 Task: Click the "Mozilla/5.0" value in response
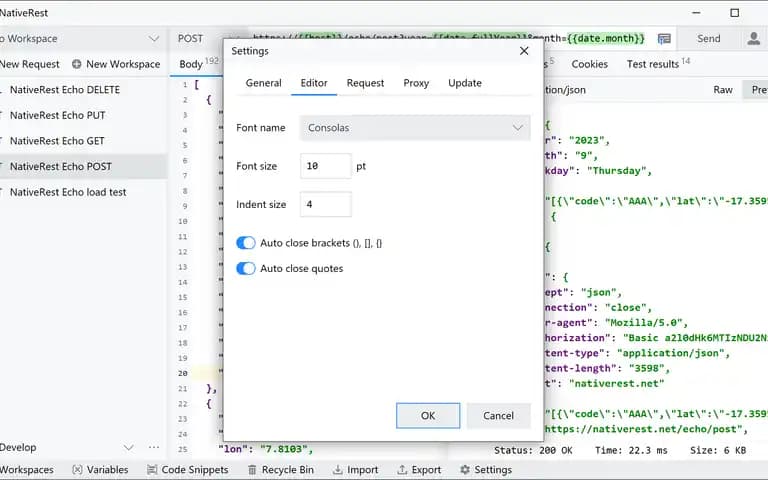coord(646,323)
